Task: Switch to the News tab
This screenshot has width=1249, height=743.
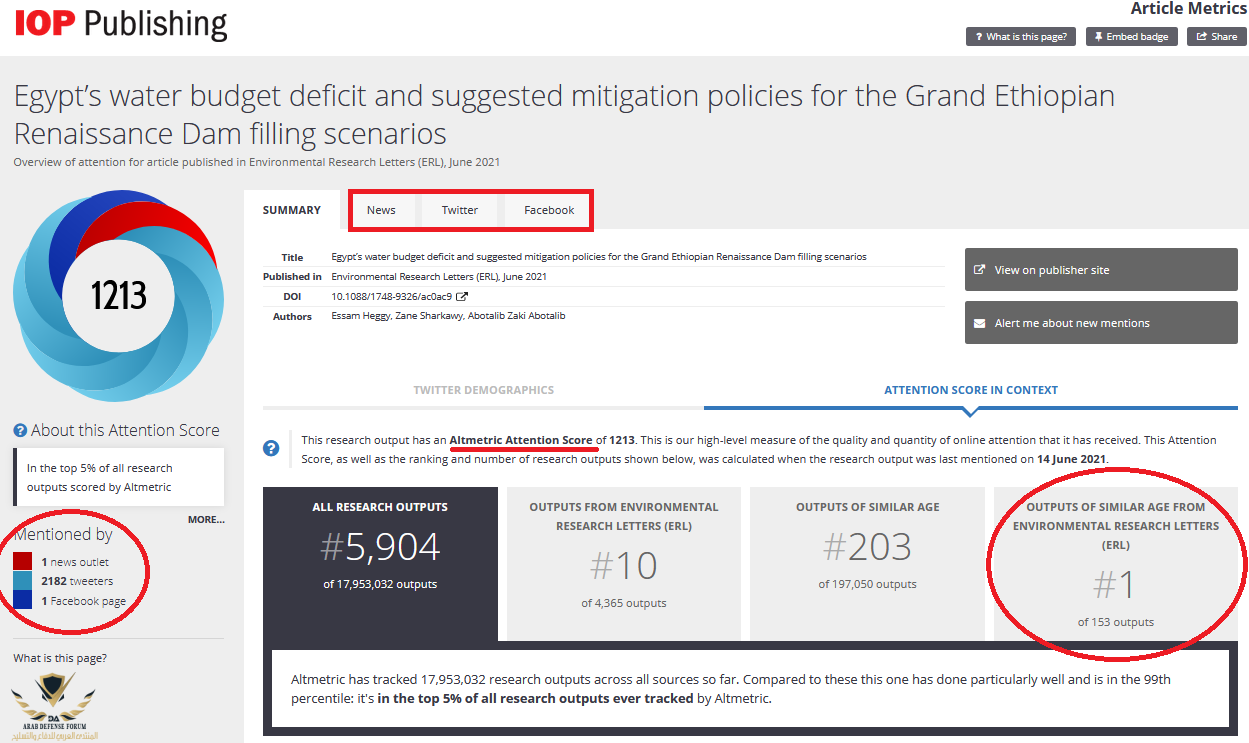Action: point(381,210)
